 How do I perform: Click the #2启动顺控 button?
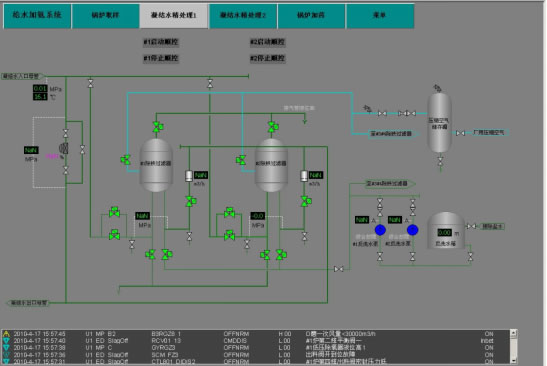(x=267, y=42)
